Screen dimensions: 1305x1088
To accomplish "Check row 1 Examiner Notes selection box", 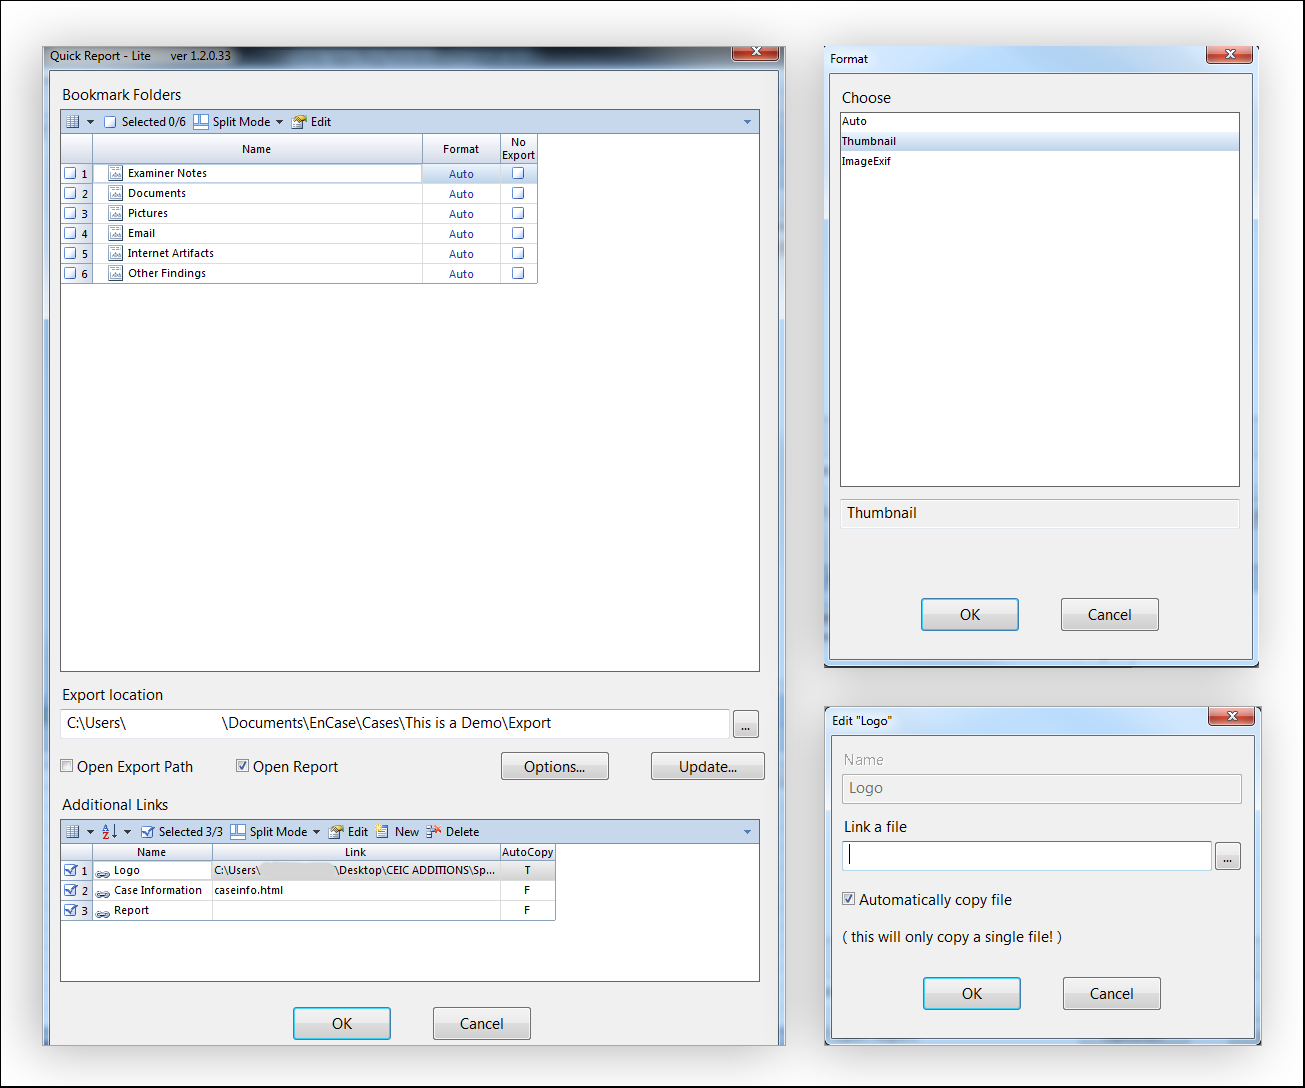I will tap(70, 173).
